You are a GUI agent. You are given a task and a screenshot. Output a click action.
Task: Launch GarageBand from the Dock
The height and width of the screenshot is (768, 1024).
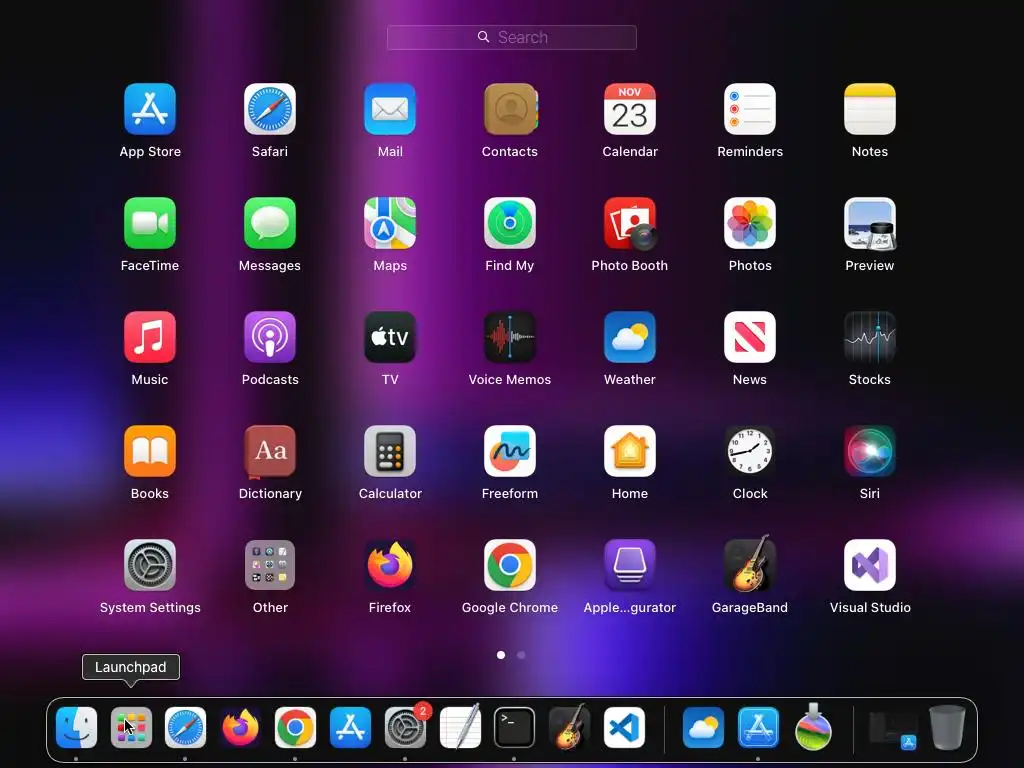coord(569,726)
